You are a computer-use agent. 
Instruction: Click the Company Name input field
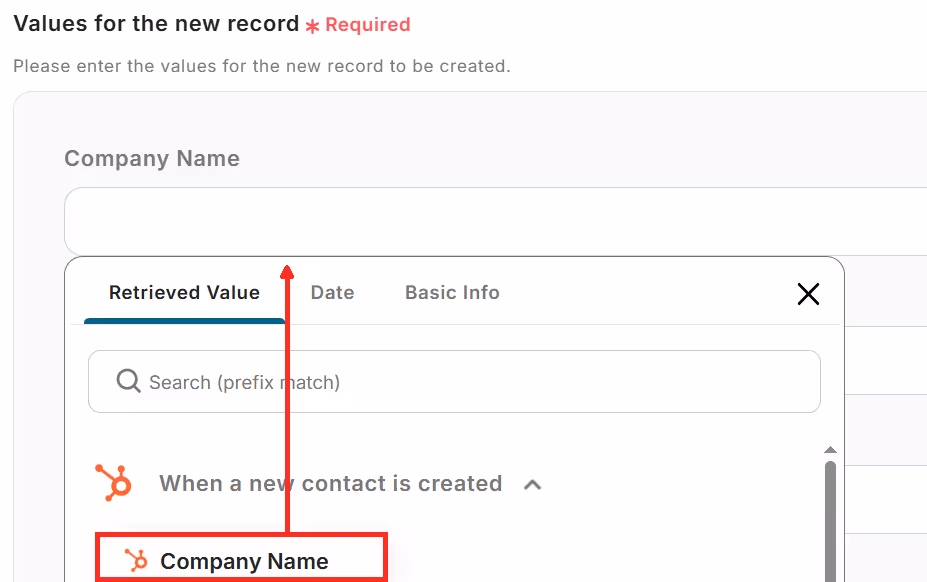495,221
